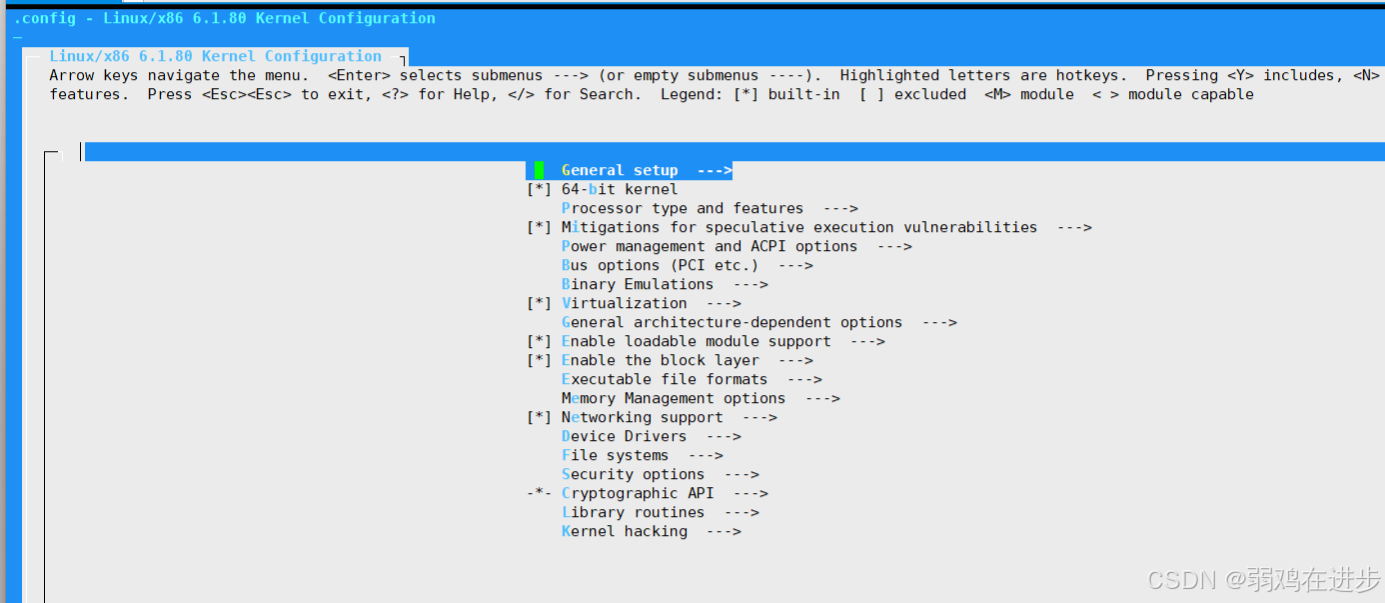Expand arrow after Virtualization
Viewport: 1385px width, 603px height.
tap(724, 303)
